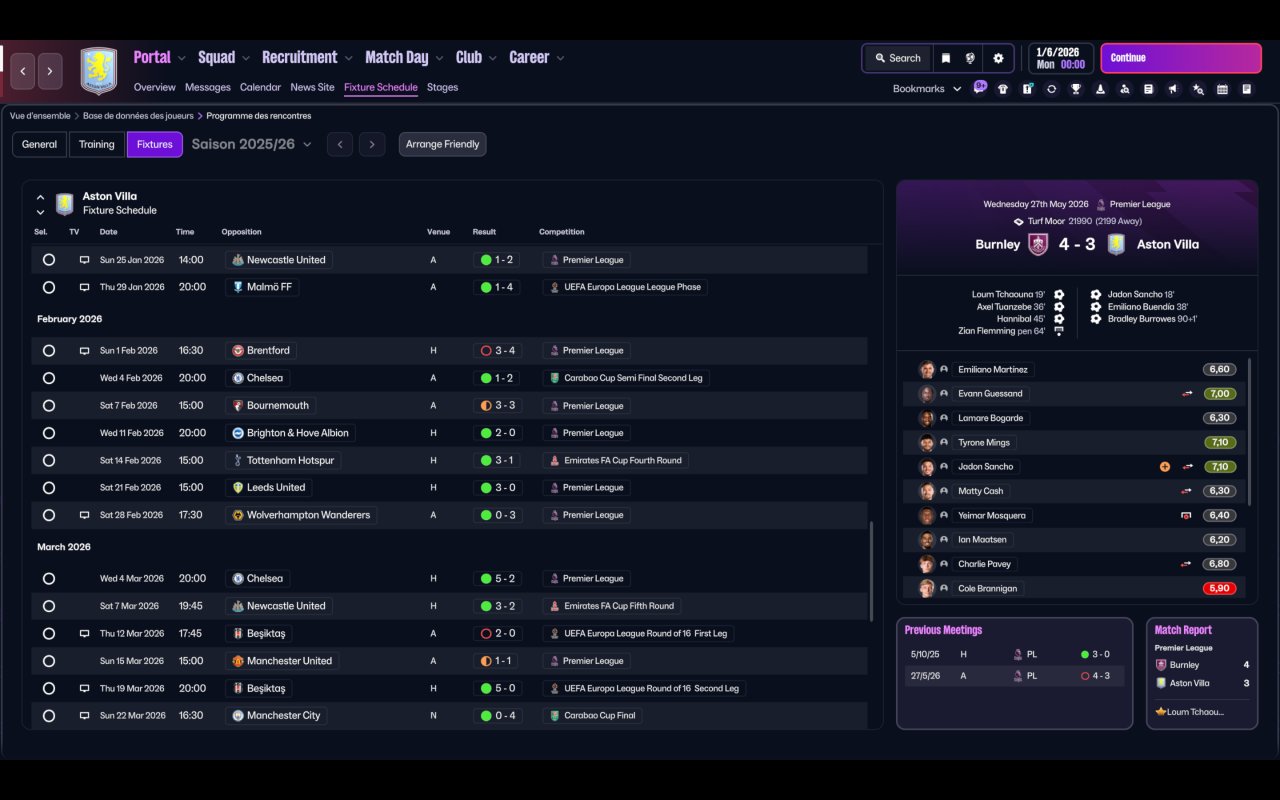This screenshot has height=800, width=1280.
Task: Click the bookmark icon beside Search
Action: pos(945,58)
